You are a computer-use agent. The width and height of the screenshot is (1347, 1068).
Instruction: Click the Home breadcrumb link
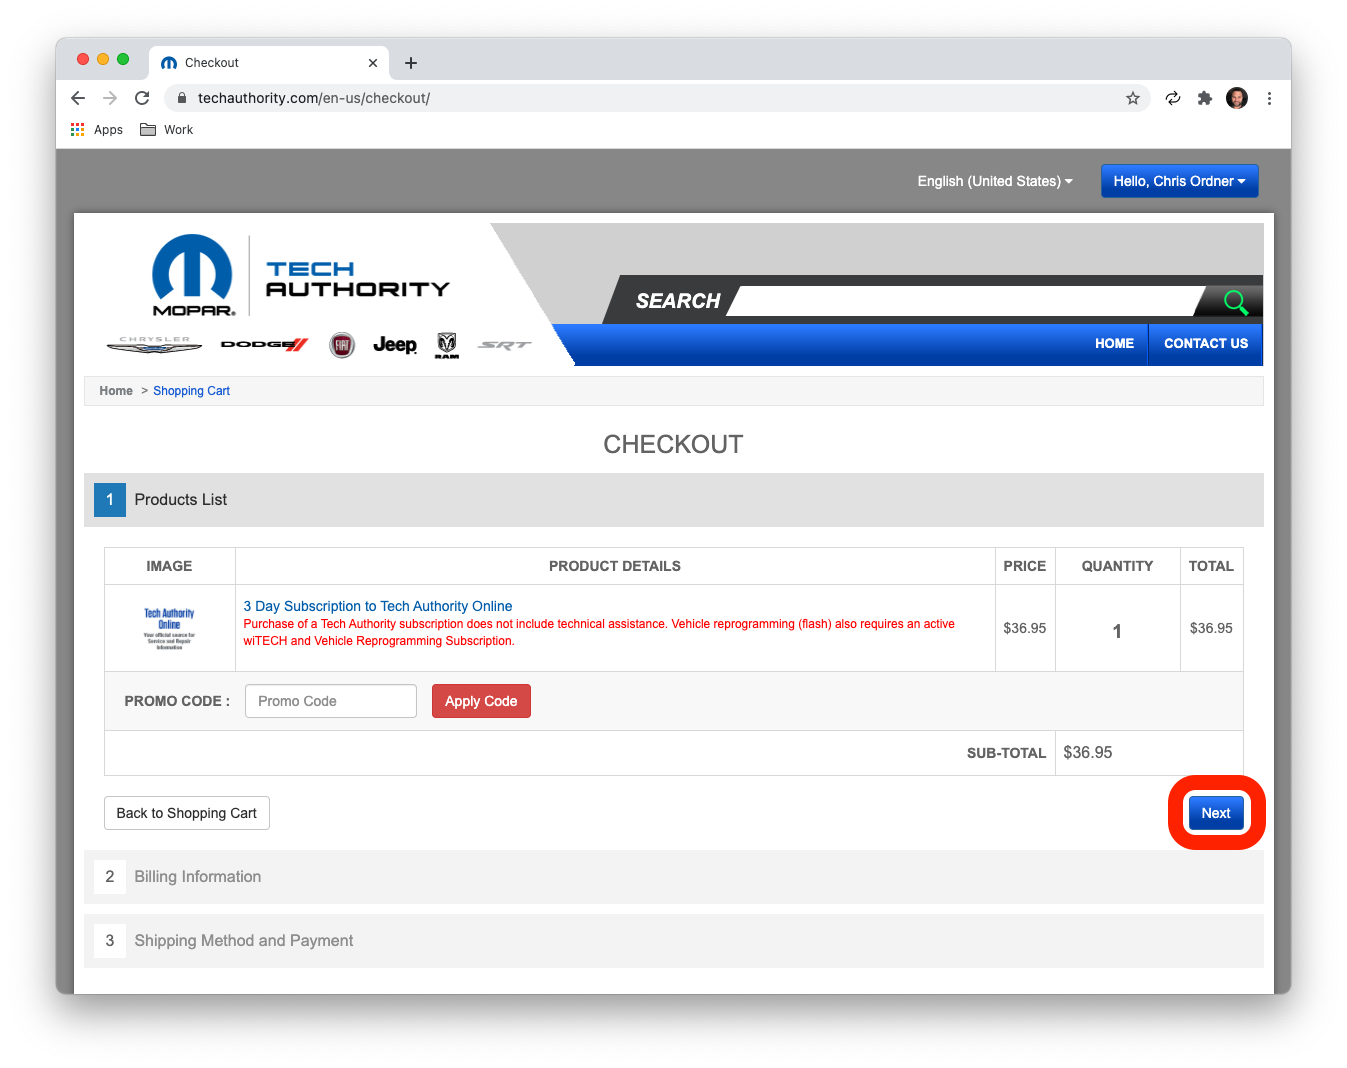point(116,391)
